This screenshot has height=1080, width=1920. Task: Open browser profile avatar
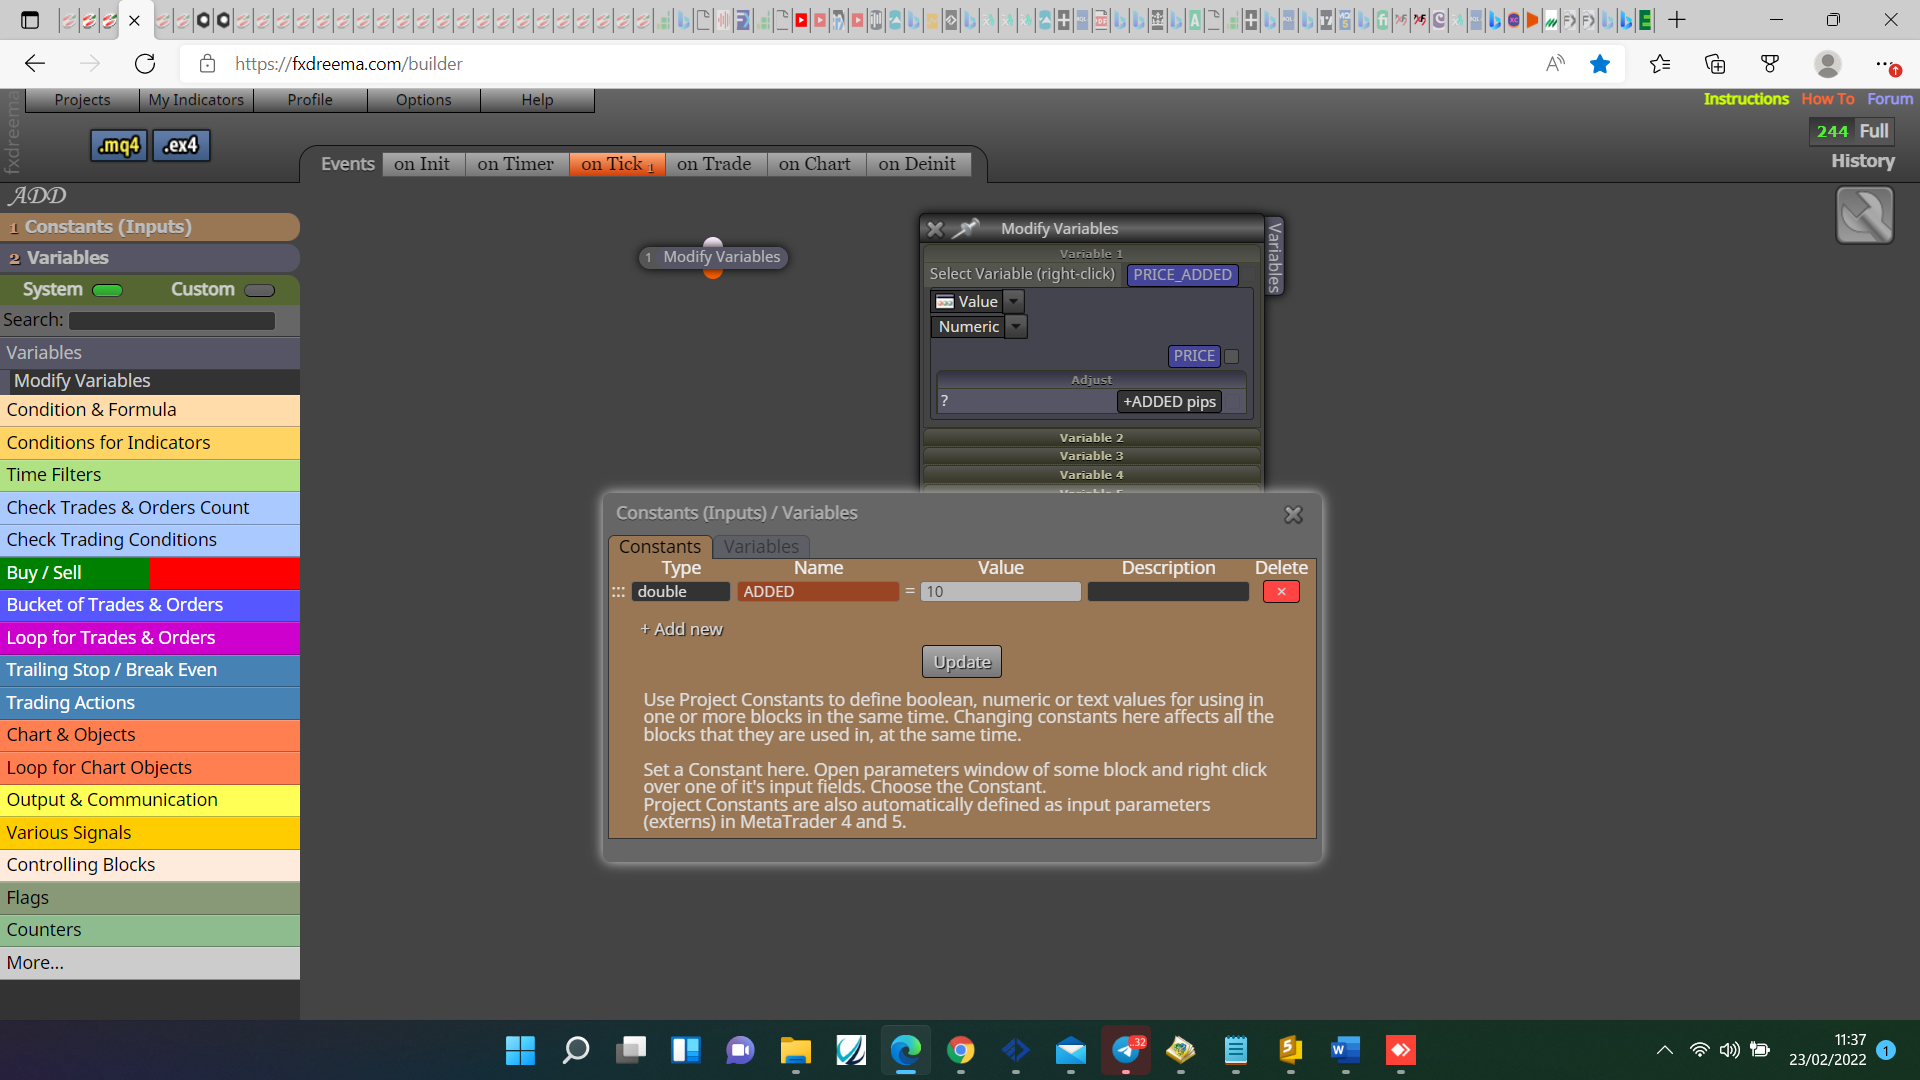[x=1828, y=64]
